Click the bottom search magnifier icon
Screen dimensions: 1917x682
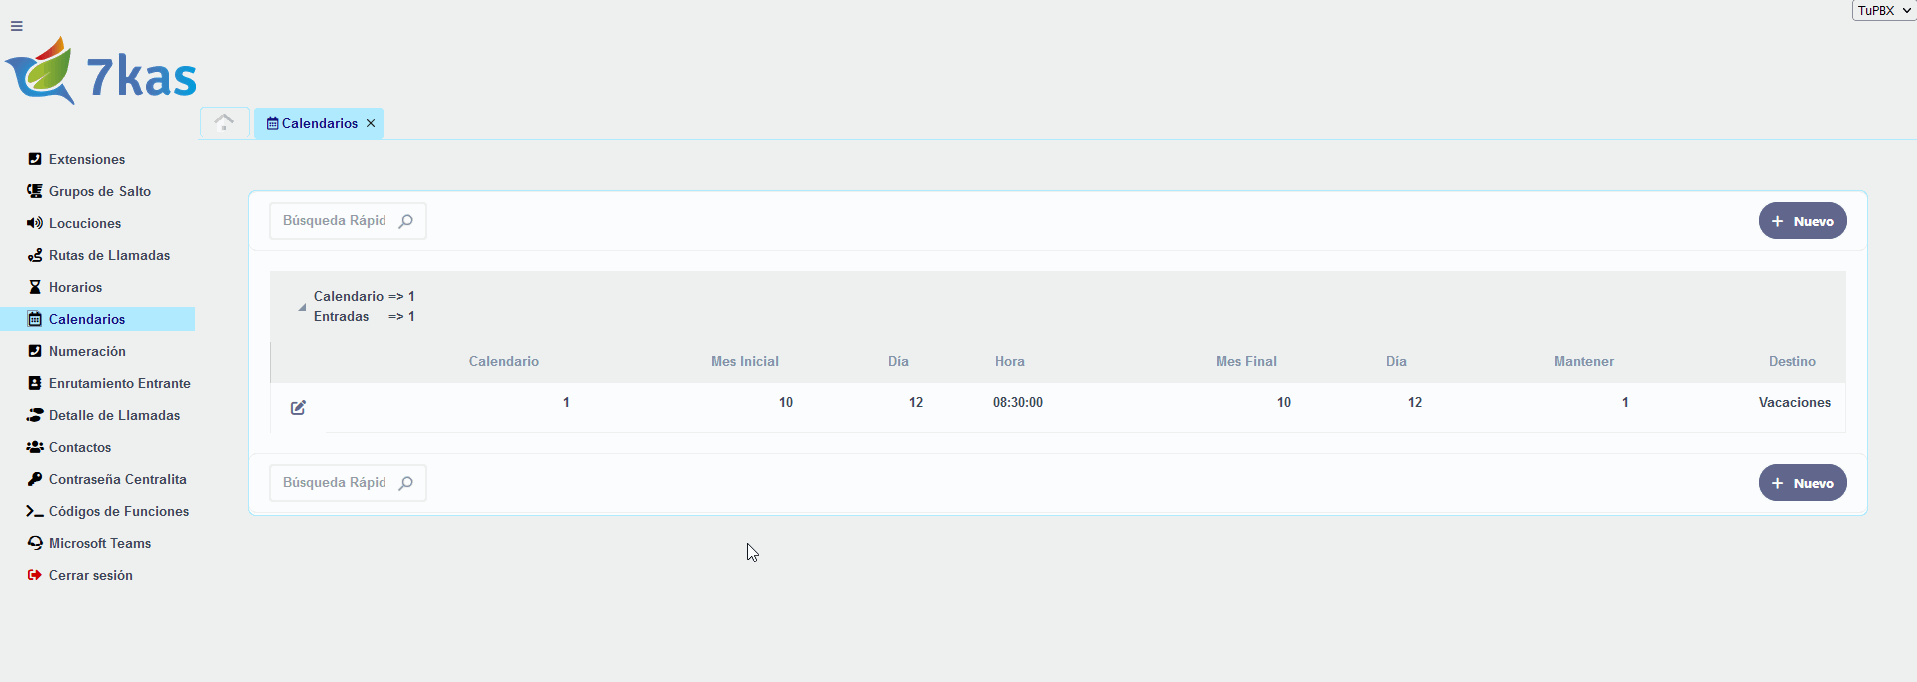[406, 483]
